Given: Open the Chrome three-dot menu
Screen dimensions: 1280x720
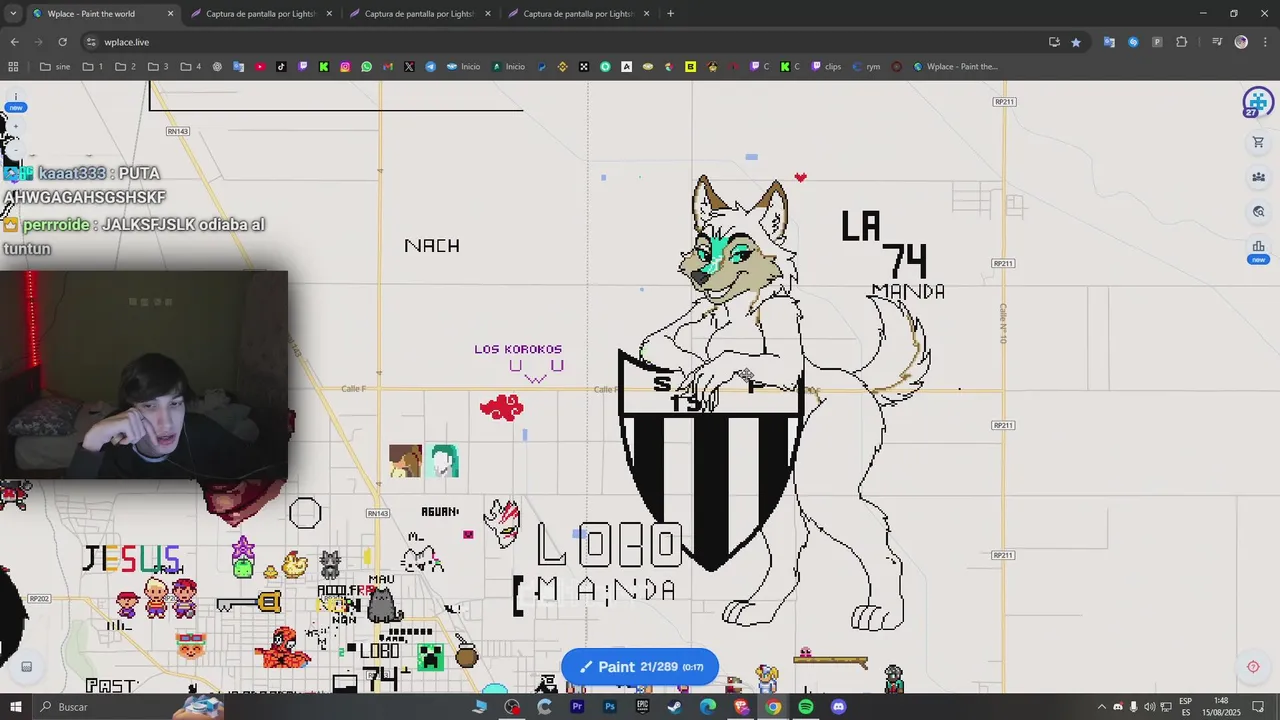Looking at the screenshot, I should 1264,42.
